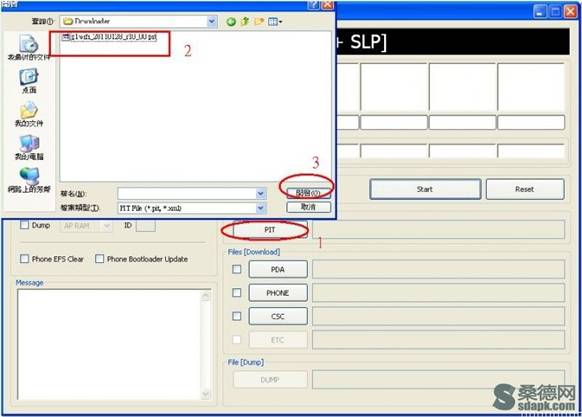The width and height of the screenshot is (582, 417).
Task: Click the help button on dialog title bar
Action: [314, 4]
